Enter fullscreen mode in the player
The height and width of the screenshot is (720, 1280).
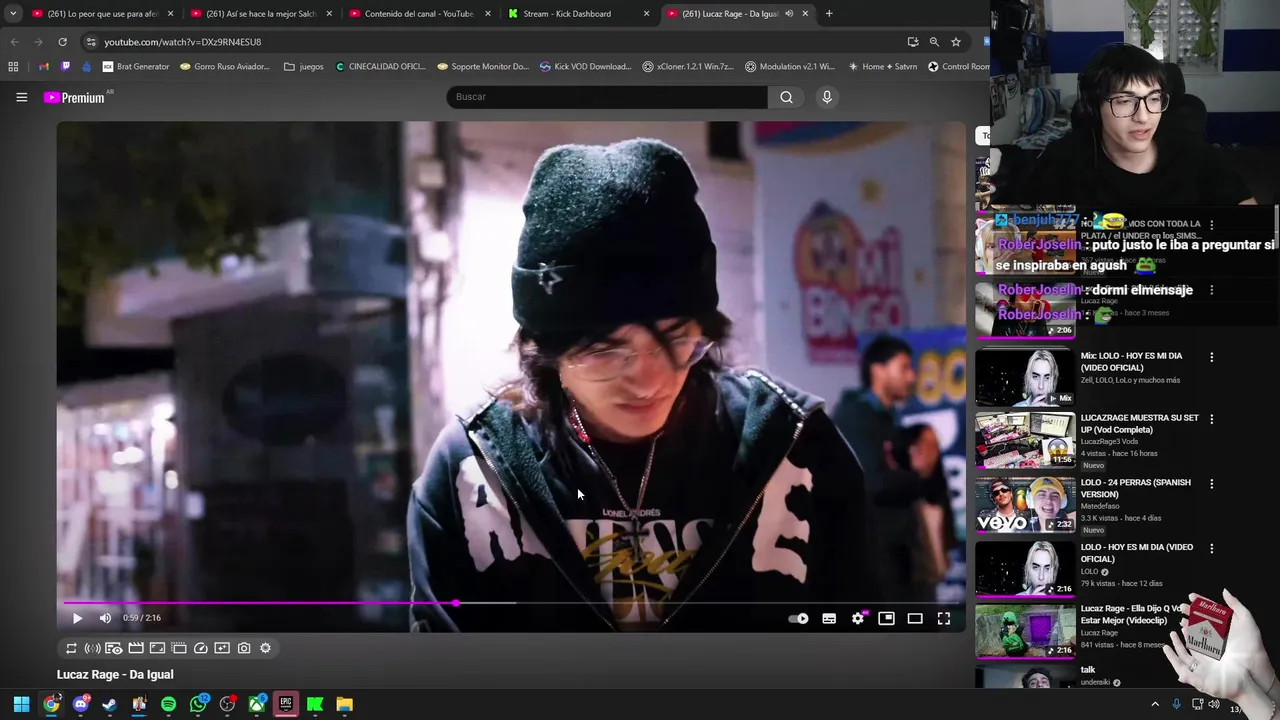coord(944,618)
